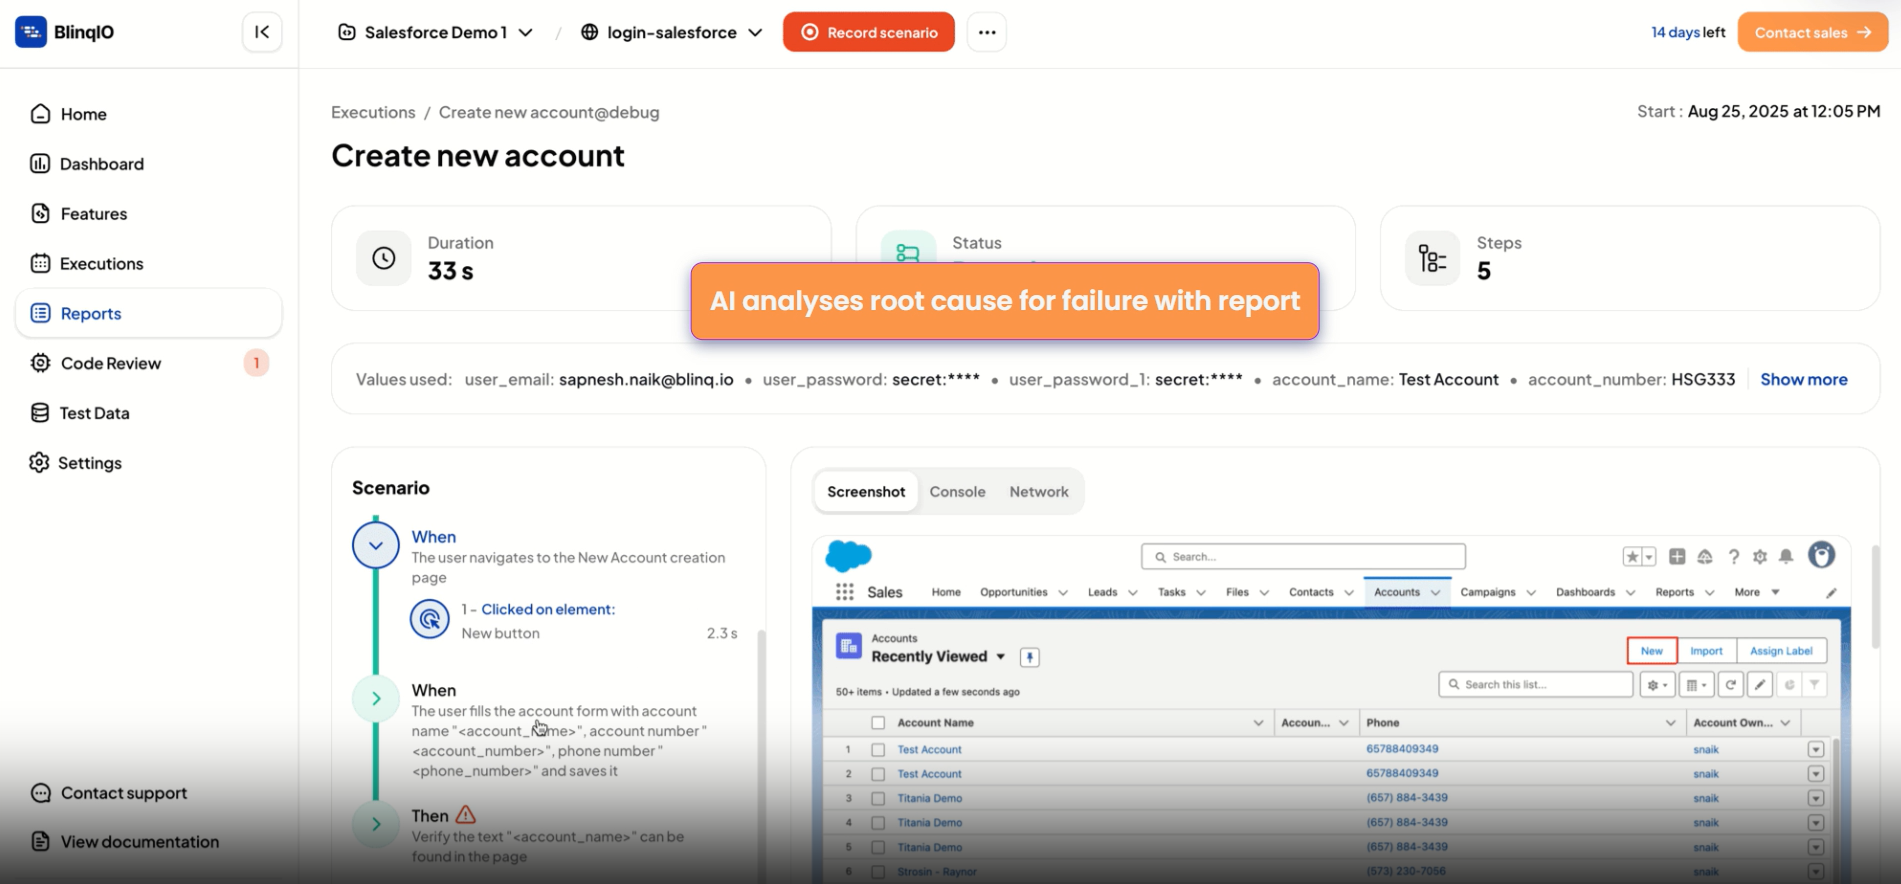Image resolution: width=1901 pixels, height=884 pixels.
Task: Click the Assign Label button
Action: pyautogui.click(x=1781, y=651)
